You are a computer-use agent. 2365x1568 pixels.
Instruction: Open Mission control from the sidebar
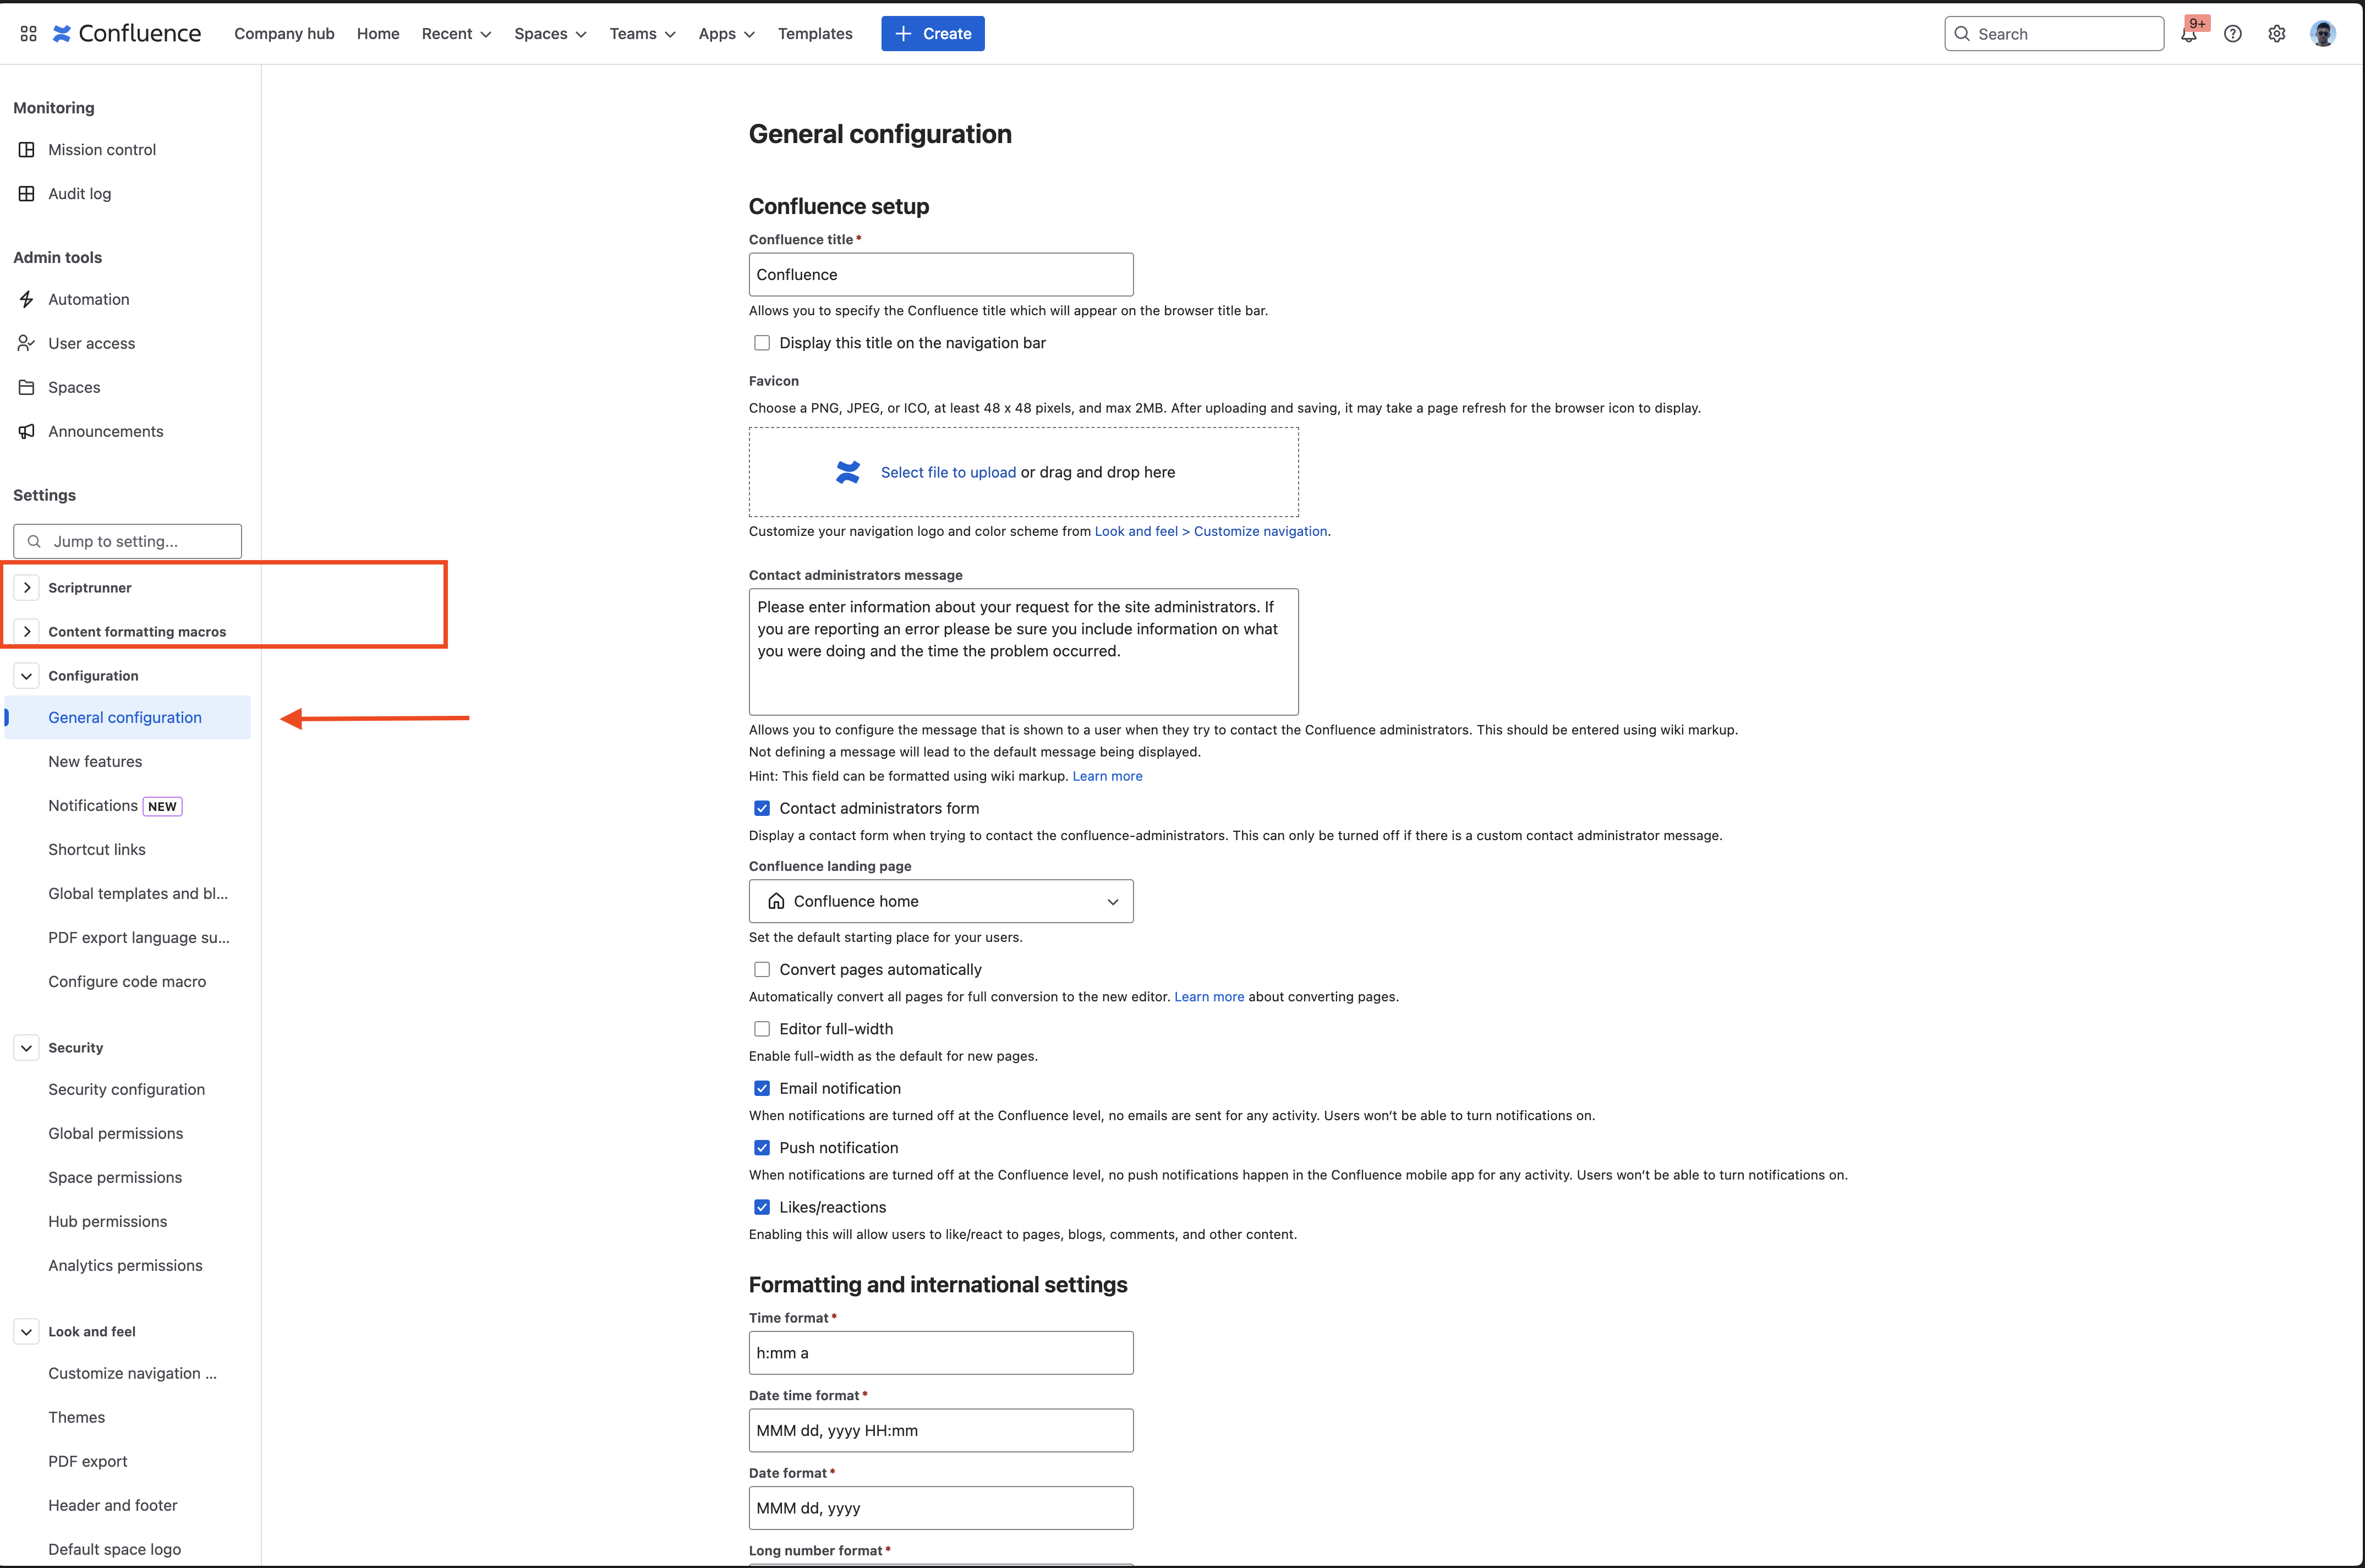[102, 149]
